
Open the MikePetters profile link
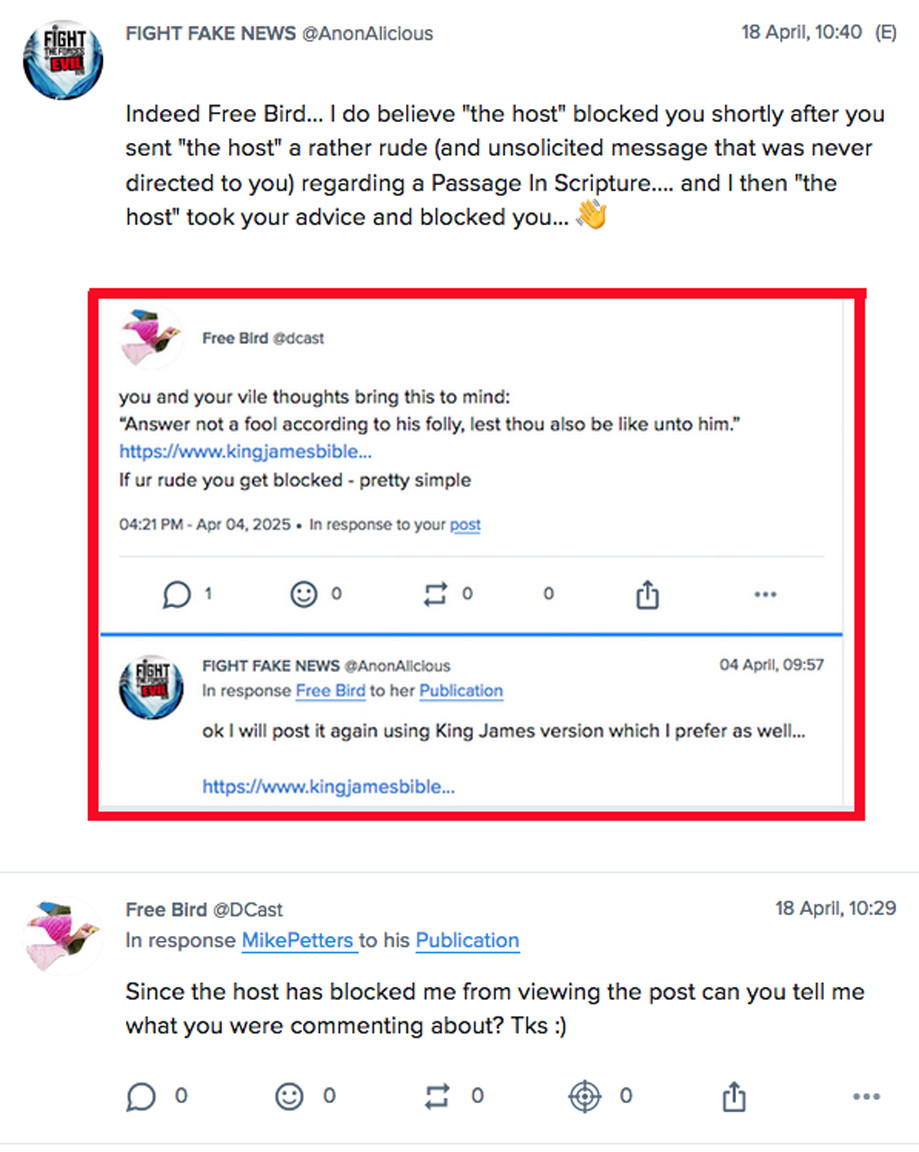pos(299,941)
